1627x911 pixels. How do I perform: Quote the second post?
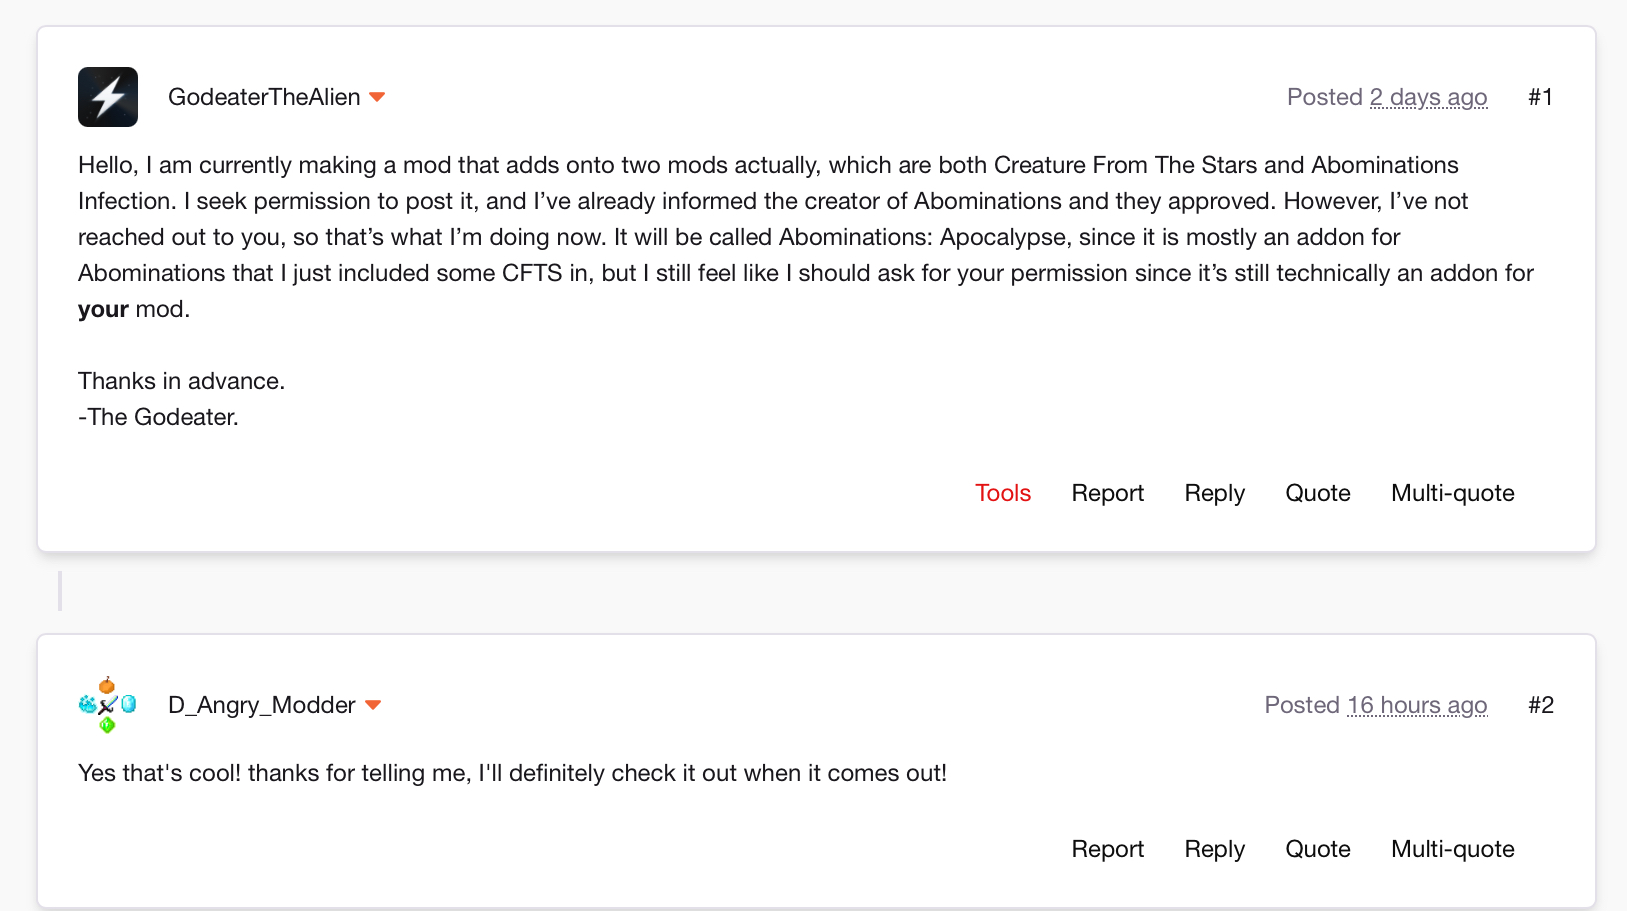1317,849
